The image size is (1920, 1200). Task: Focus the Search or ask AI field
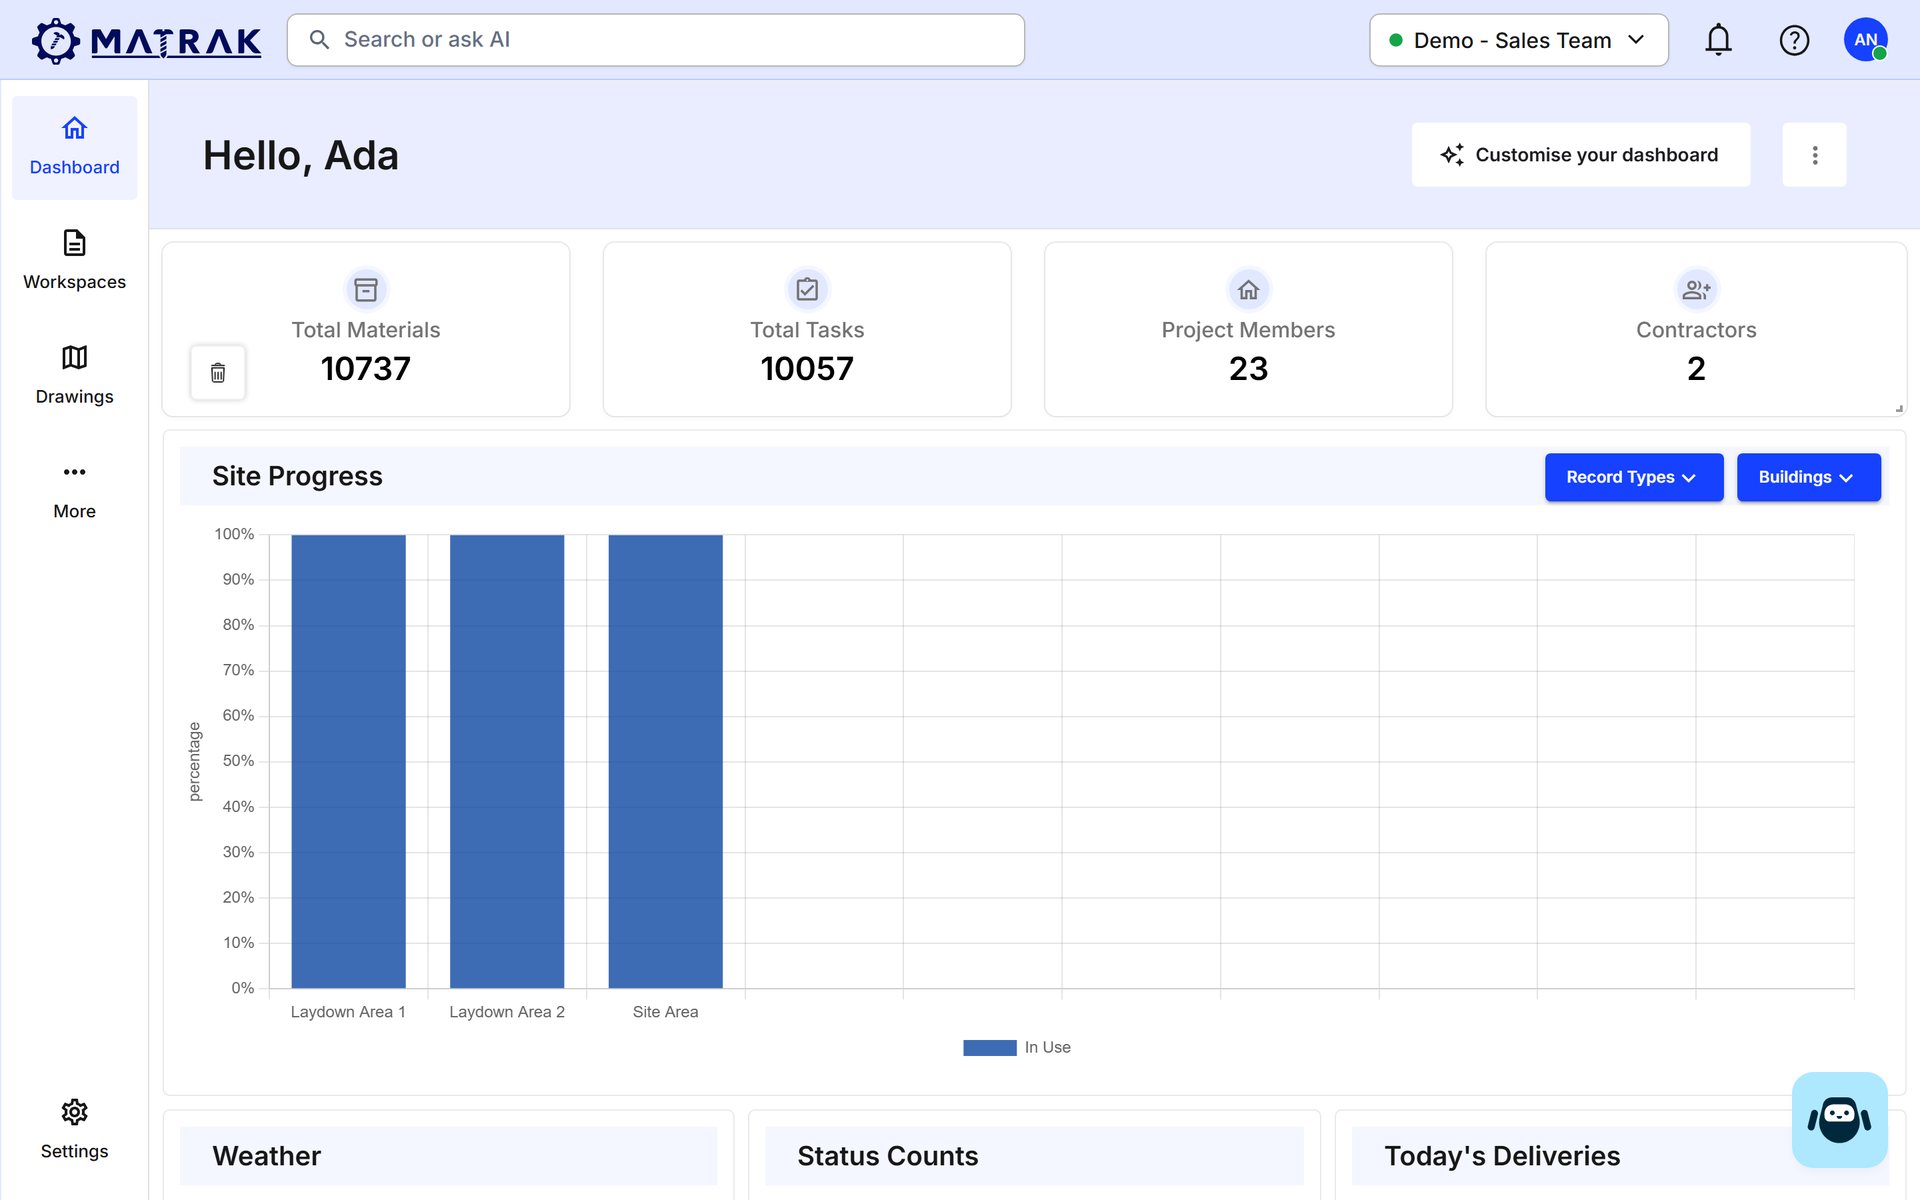(656, 40)
